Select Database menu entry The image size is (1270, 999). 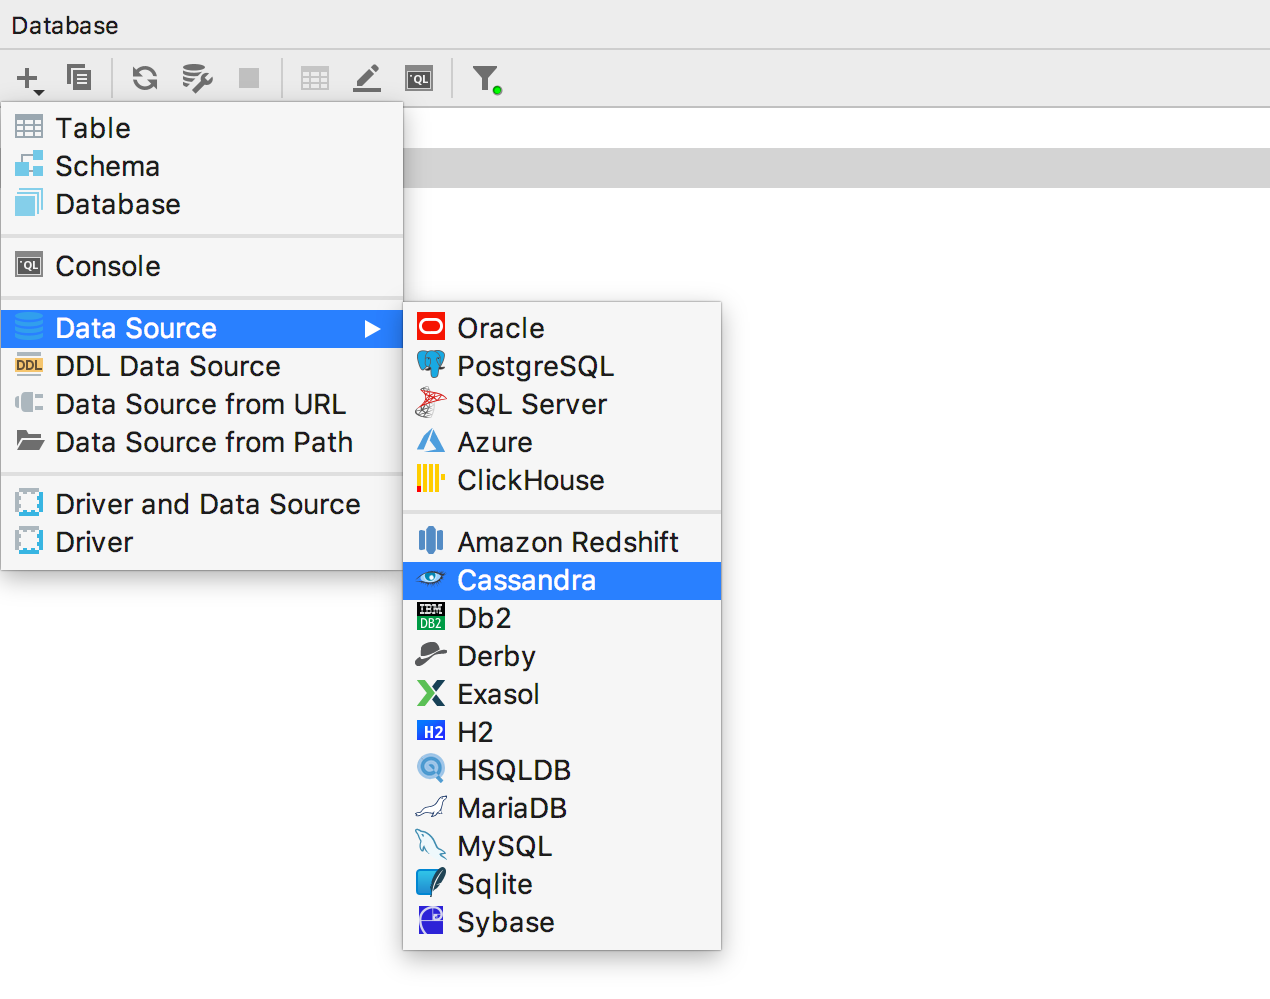202,204
